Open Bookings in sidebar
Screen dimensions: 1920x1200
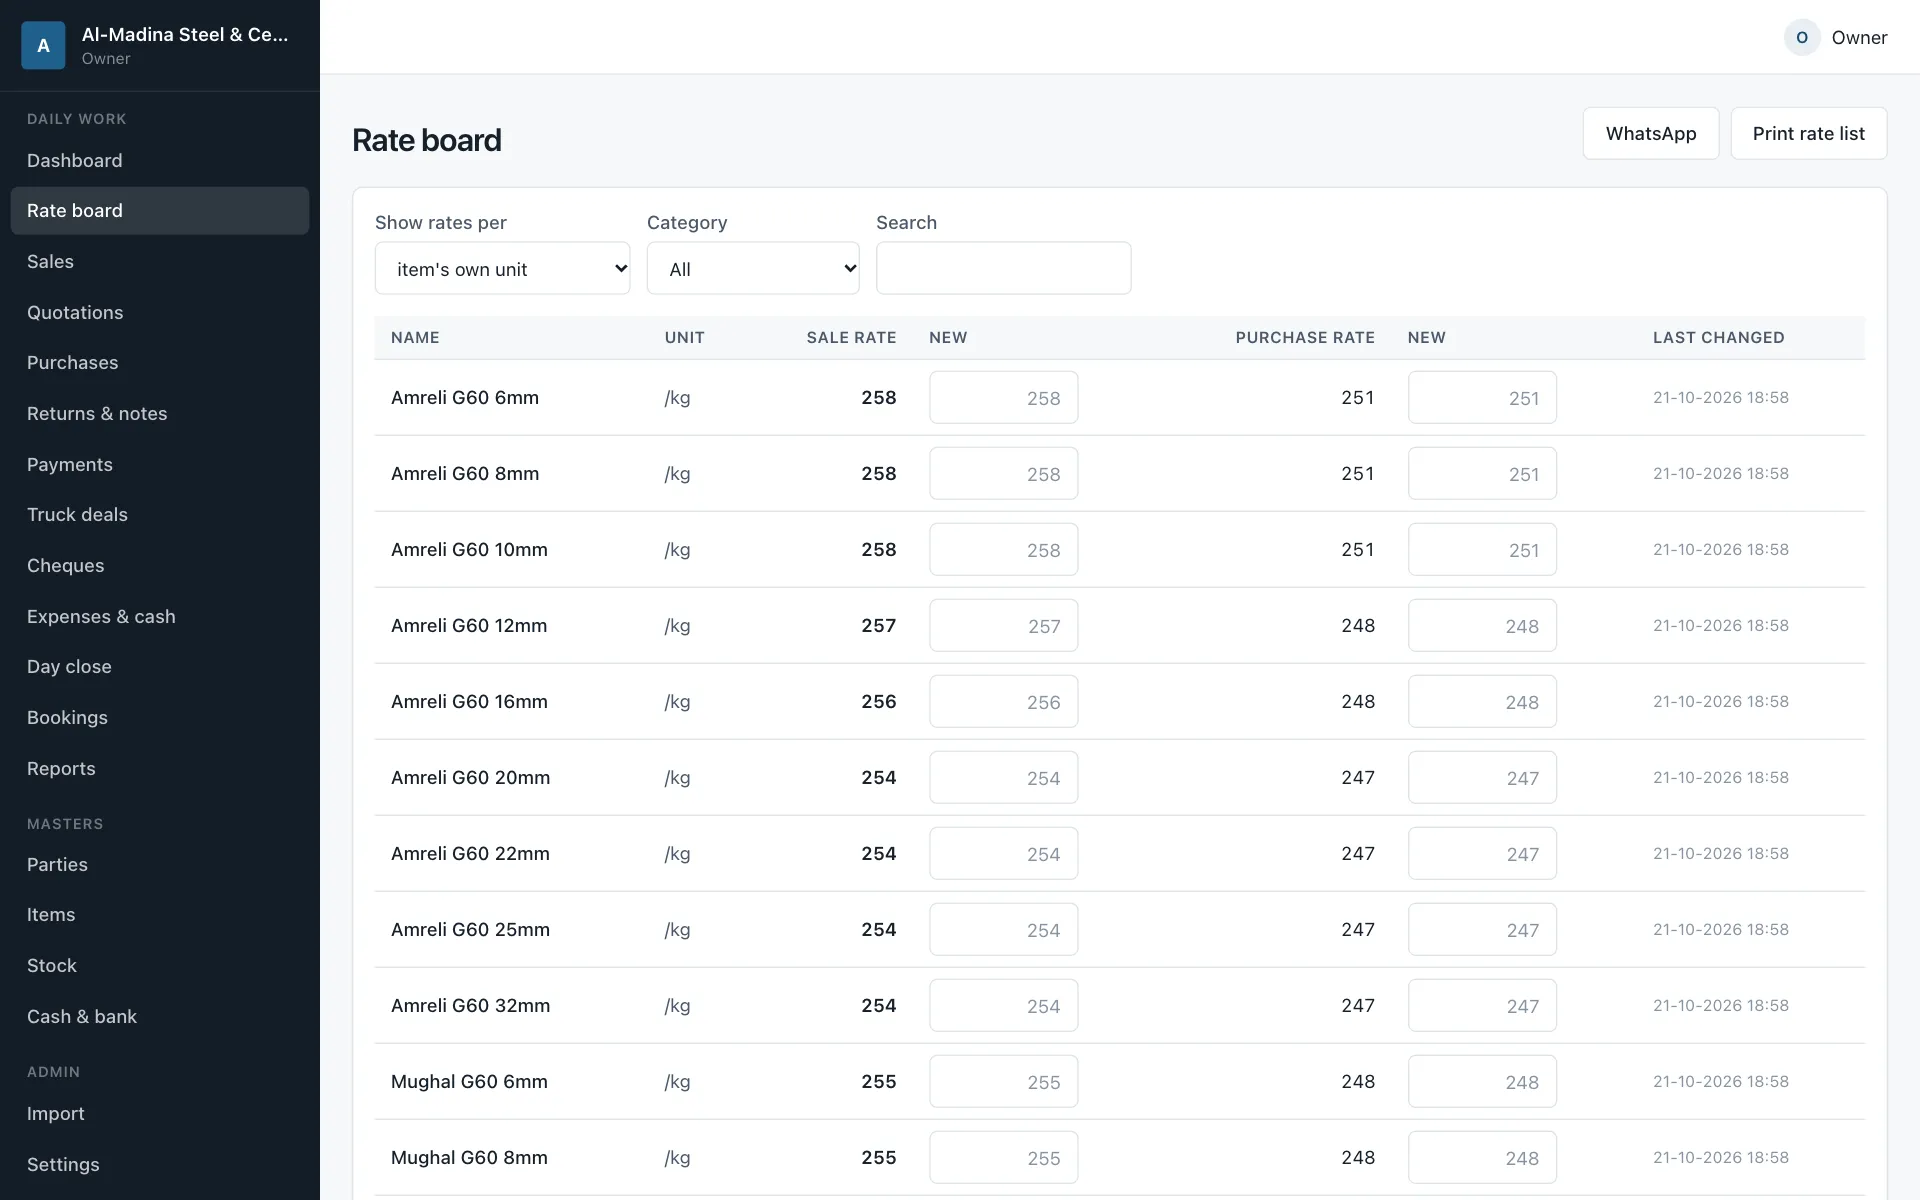160,717
